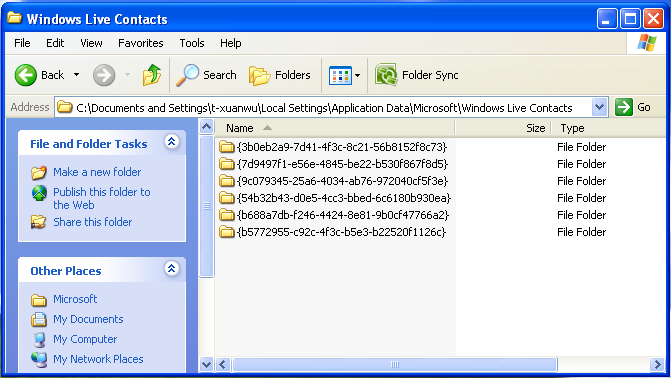Open the Search pane
Viewport: 671px width, 378px height.
206,75
